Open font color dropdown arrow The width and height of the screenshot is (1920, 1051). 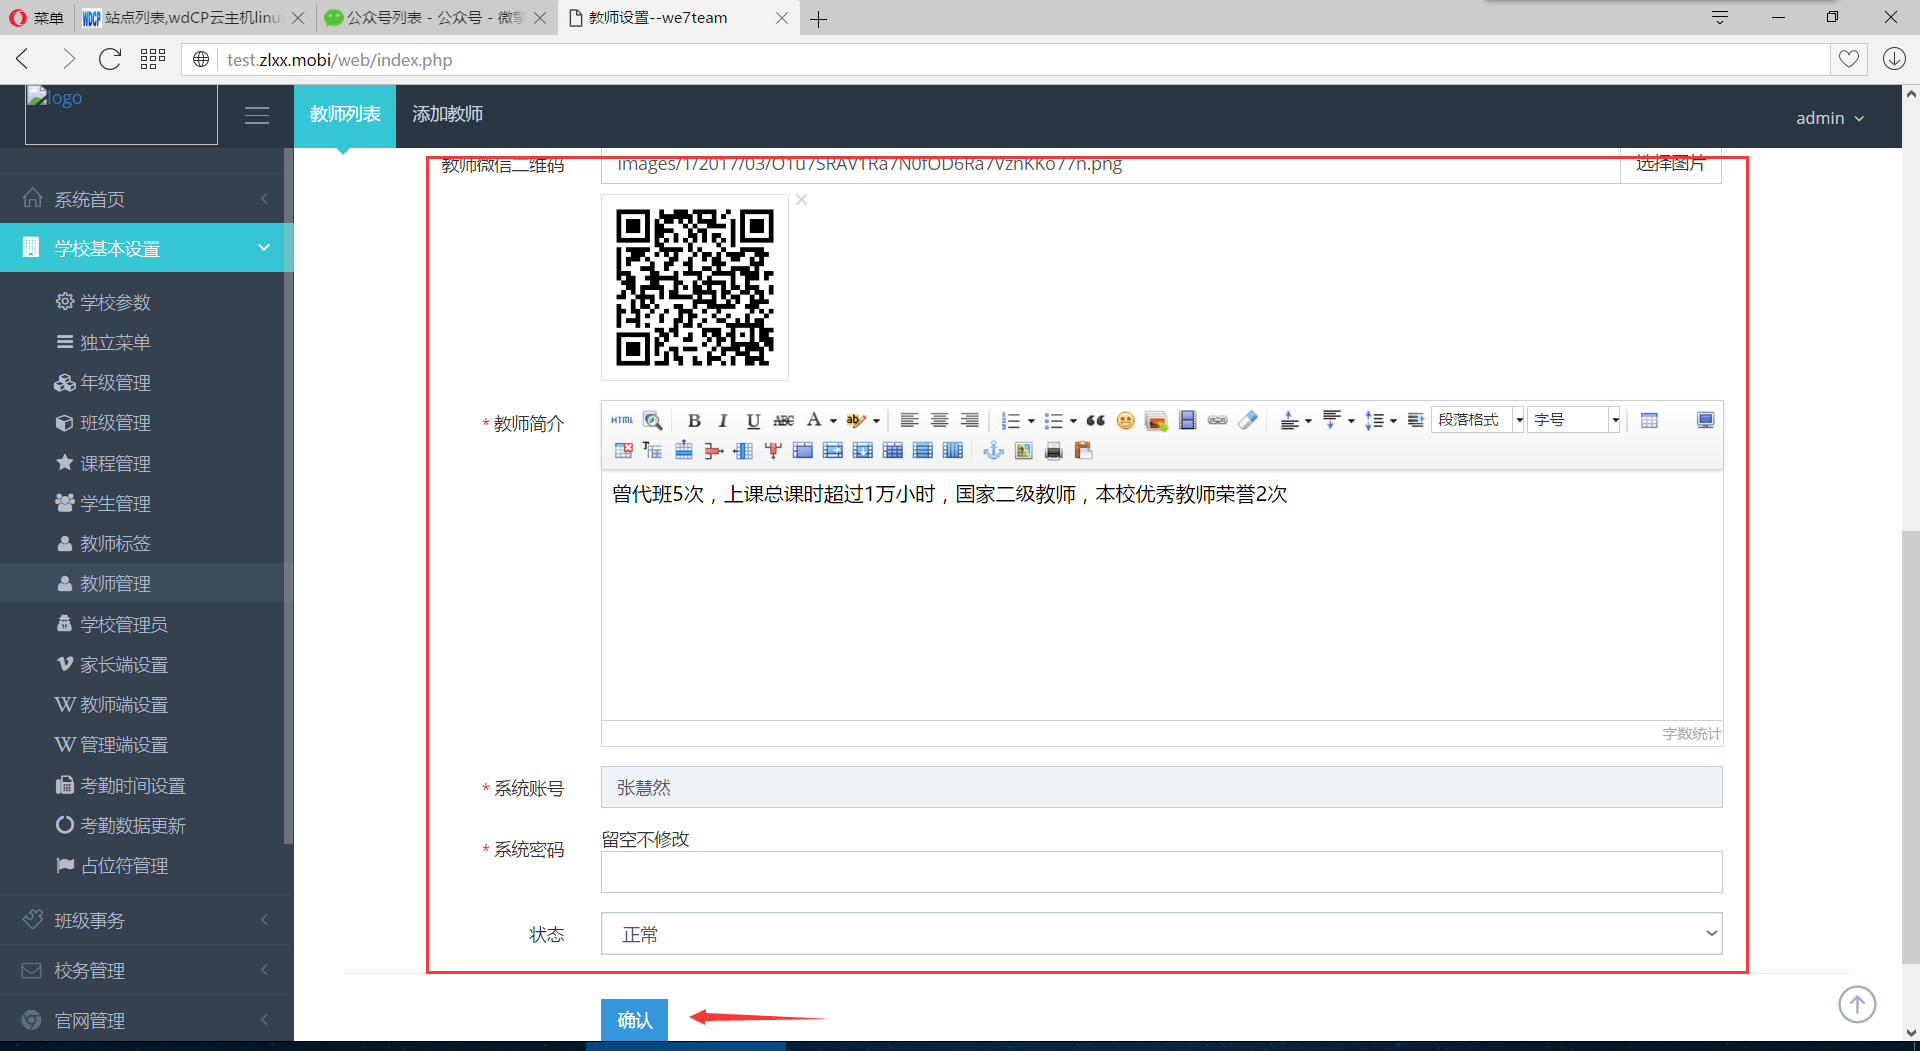pos(833,421)
